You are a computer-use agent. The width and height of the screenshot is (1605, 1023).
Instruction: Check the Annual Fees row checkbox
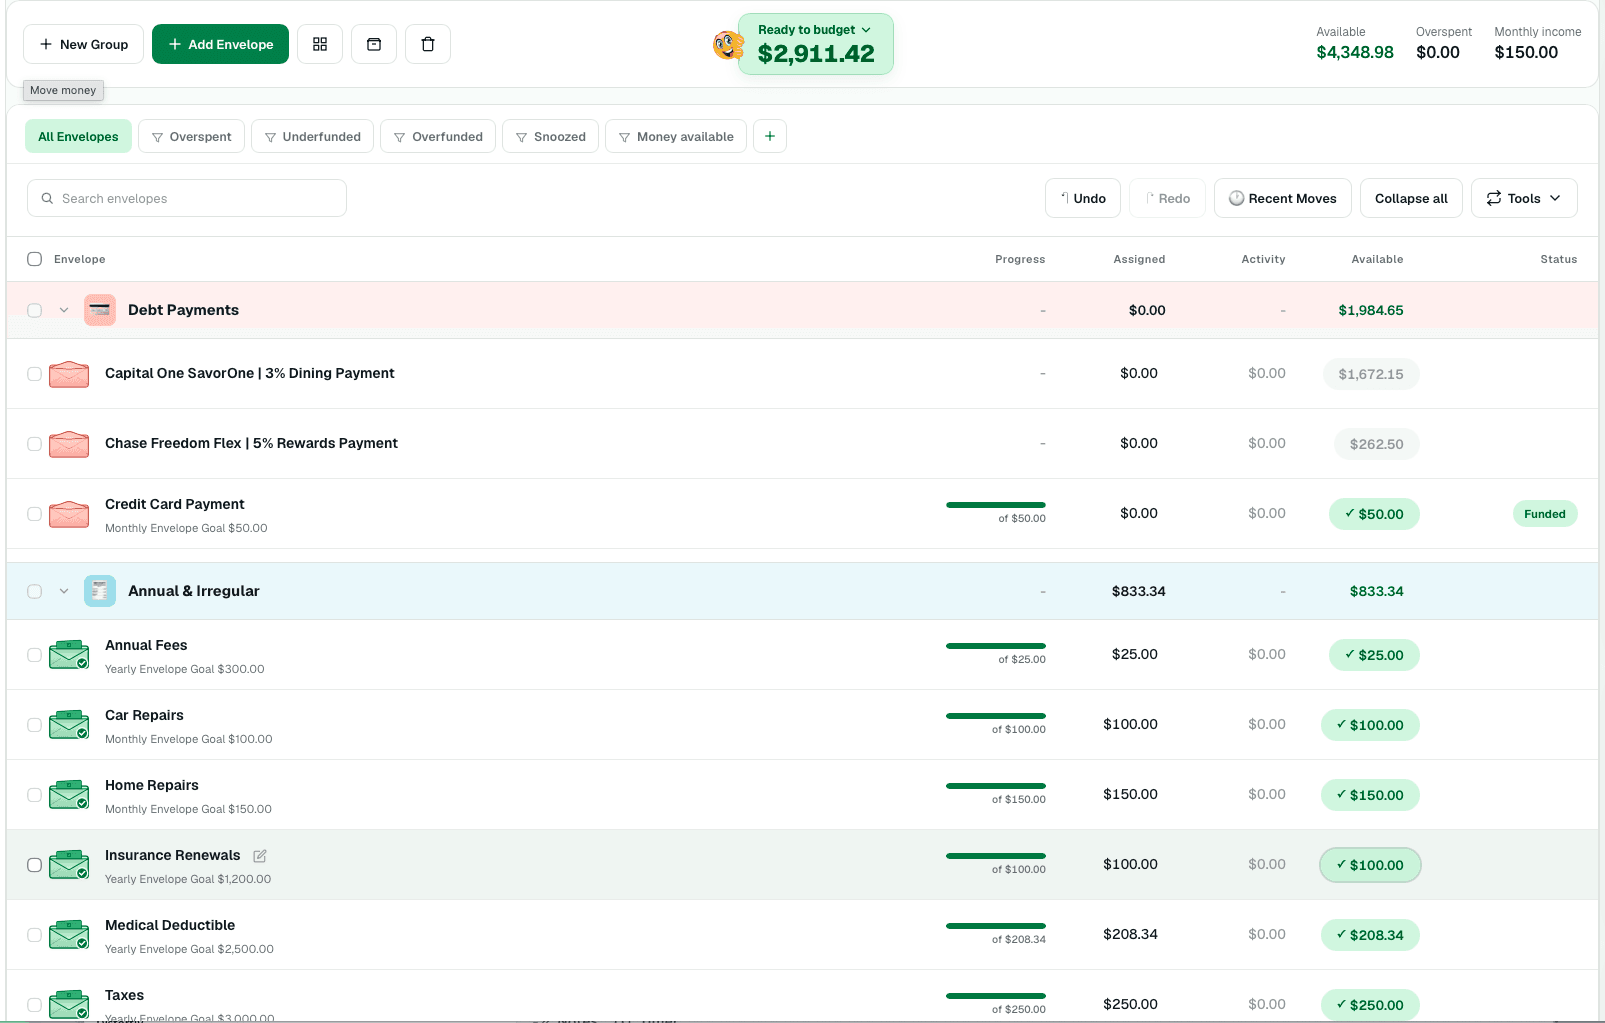[x=34, y=655]
